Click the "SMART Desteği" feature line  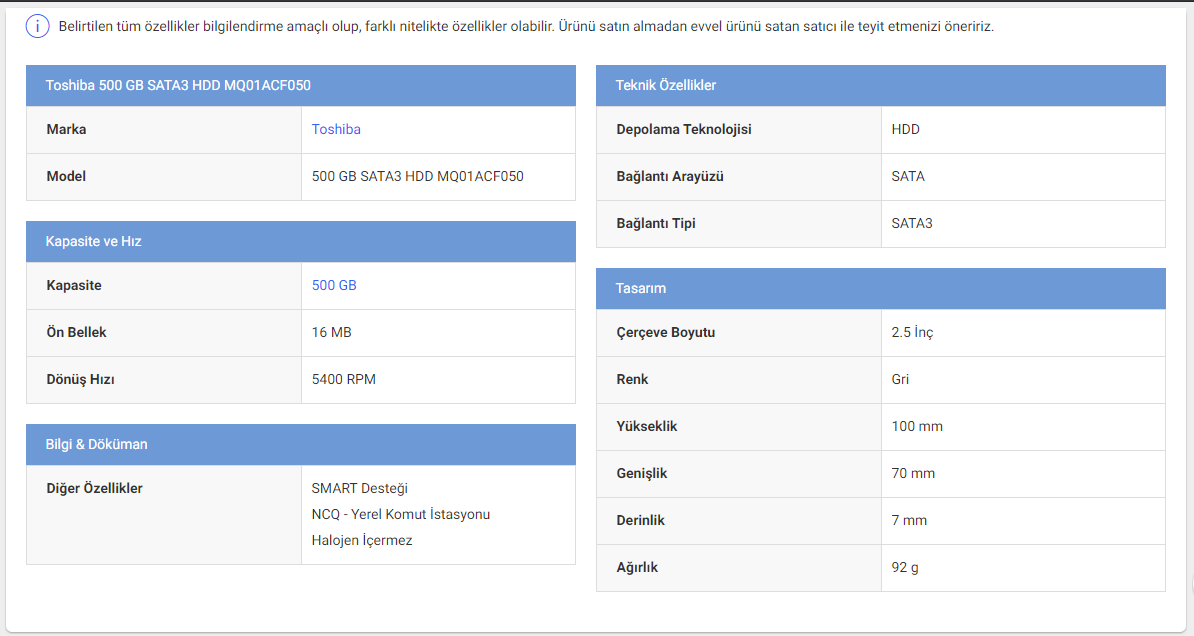pos(359,489)
